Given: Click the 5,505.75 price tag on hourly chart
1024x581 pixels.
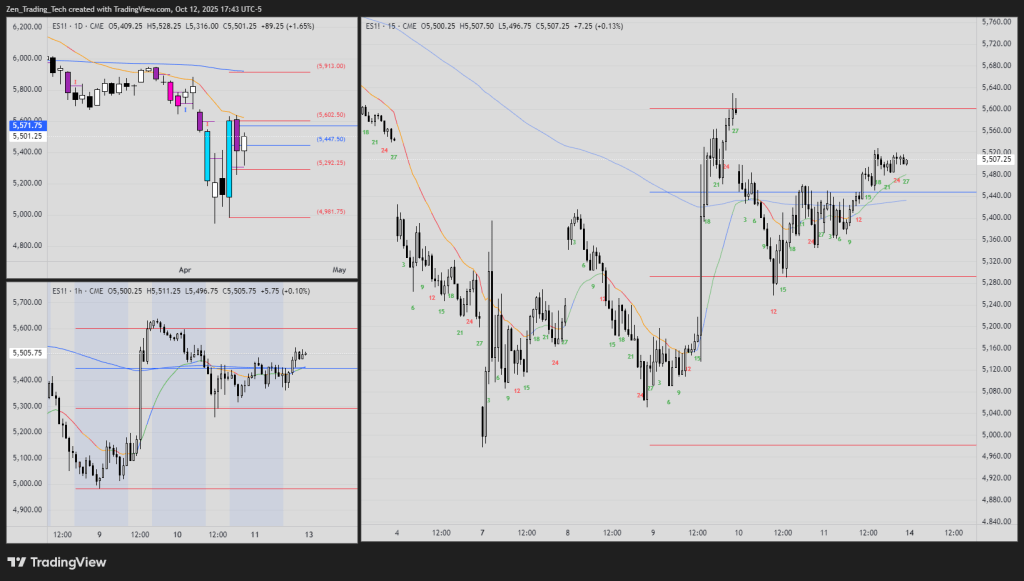Looking at the screenshot, I should point(26,353).
